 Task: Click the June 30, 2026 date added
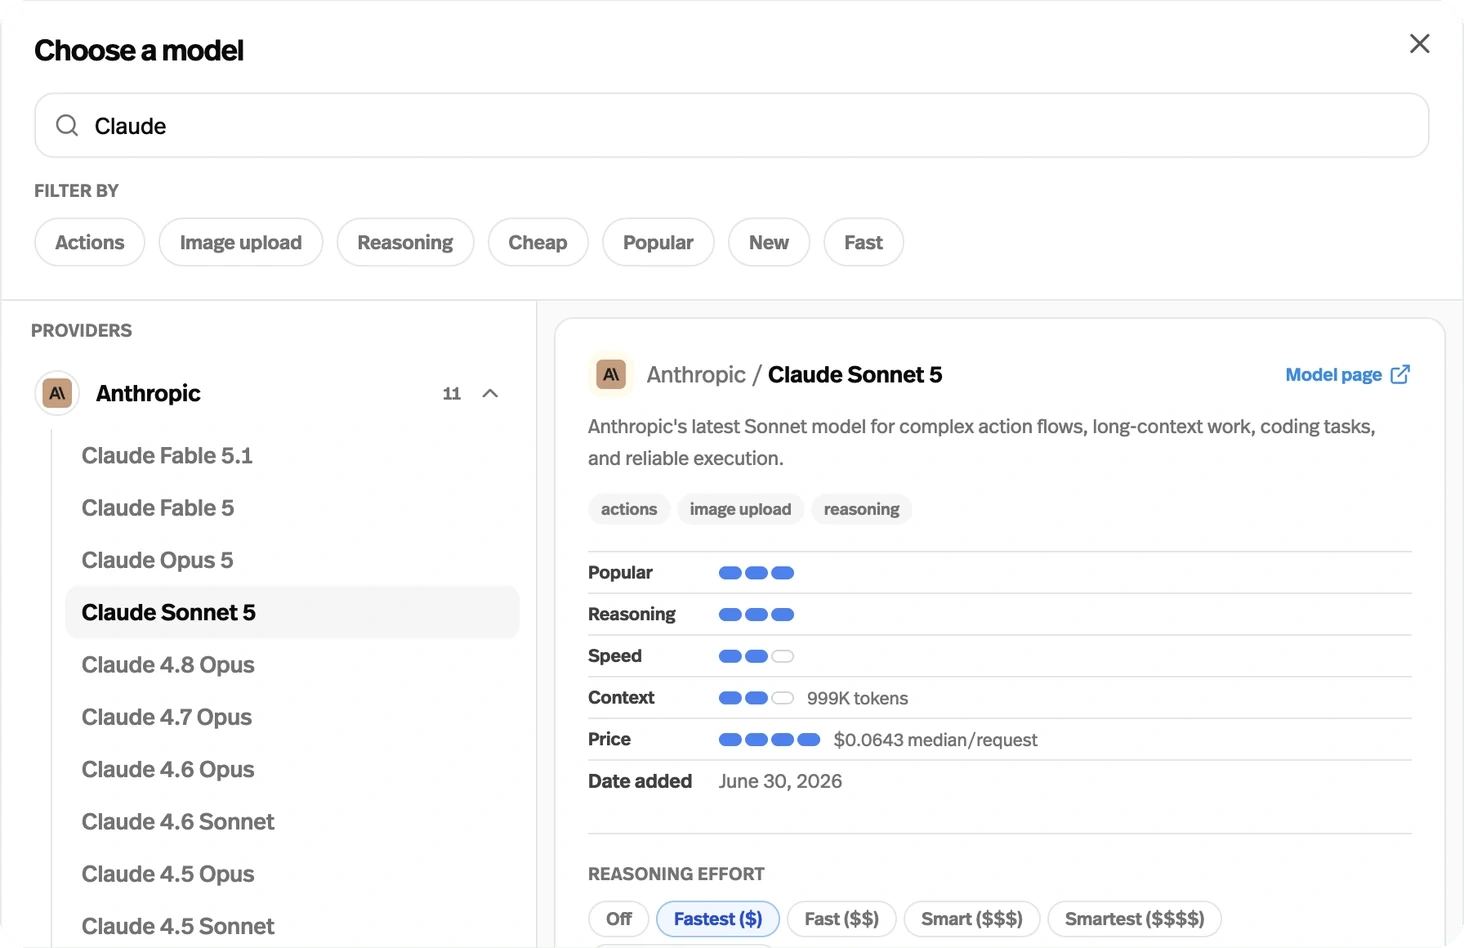pyautogui.click(x=780, y=781)
